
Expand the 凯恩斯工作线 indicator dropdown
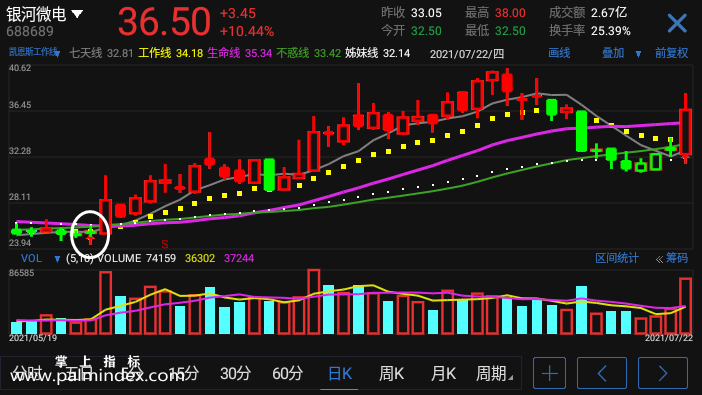tap(58, 54)
